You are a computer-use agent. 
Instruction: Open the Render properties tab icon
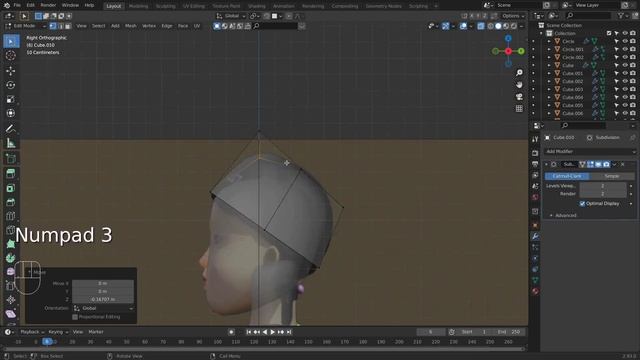point(535,153)
